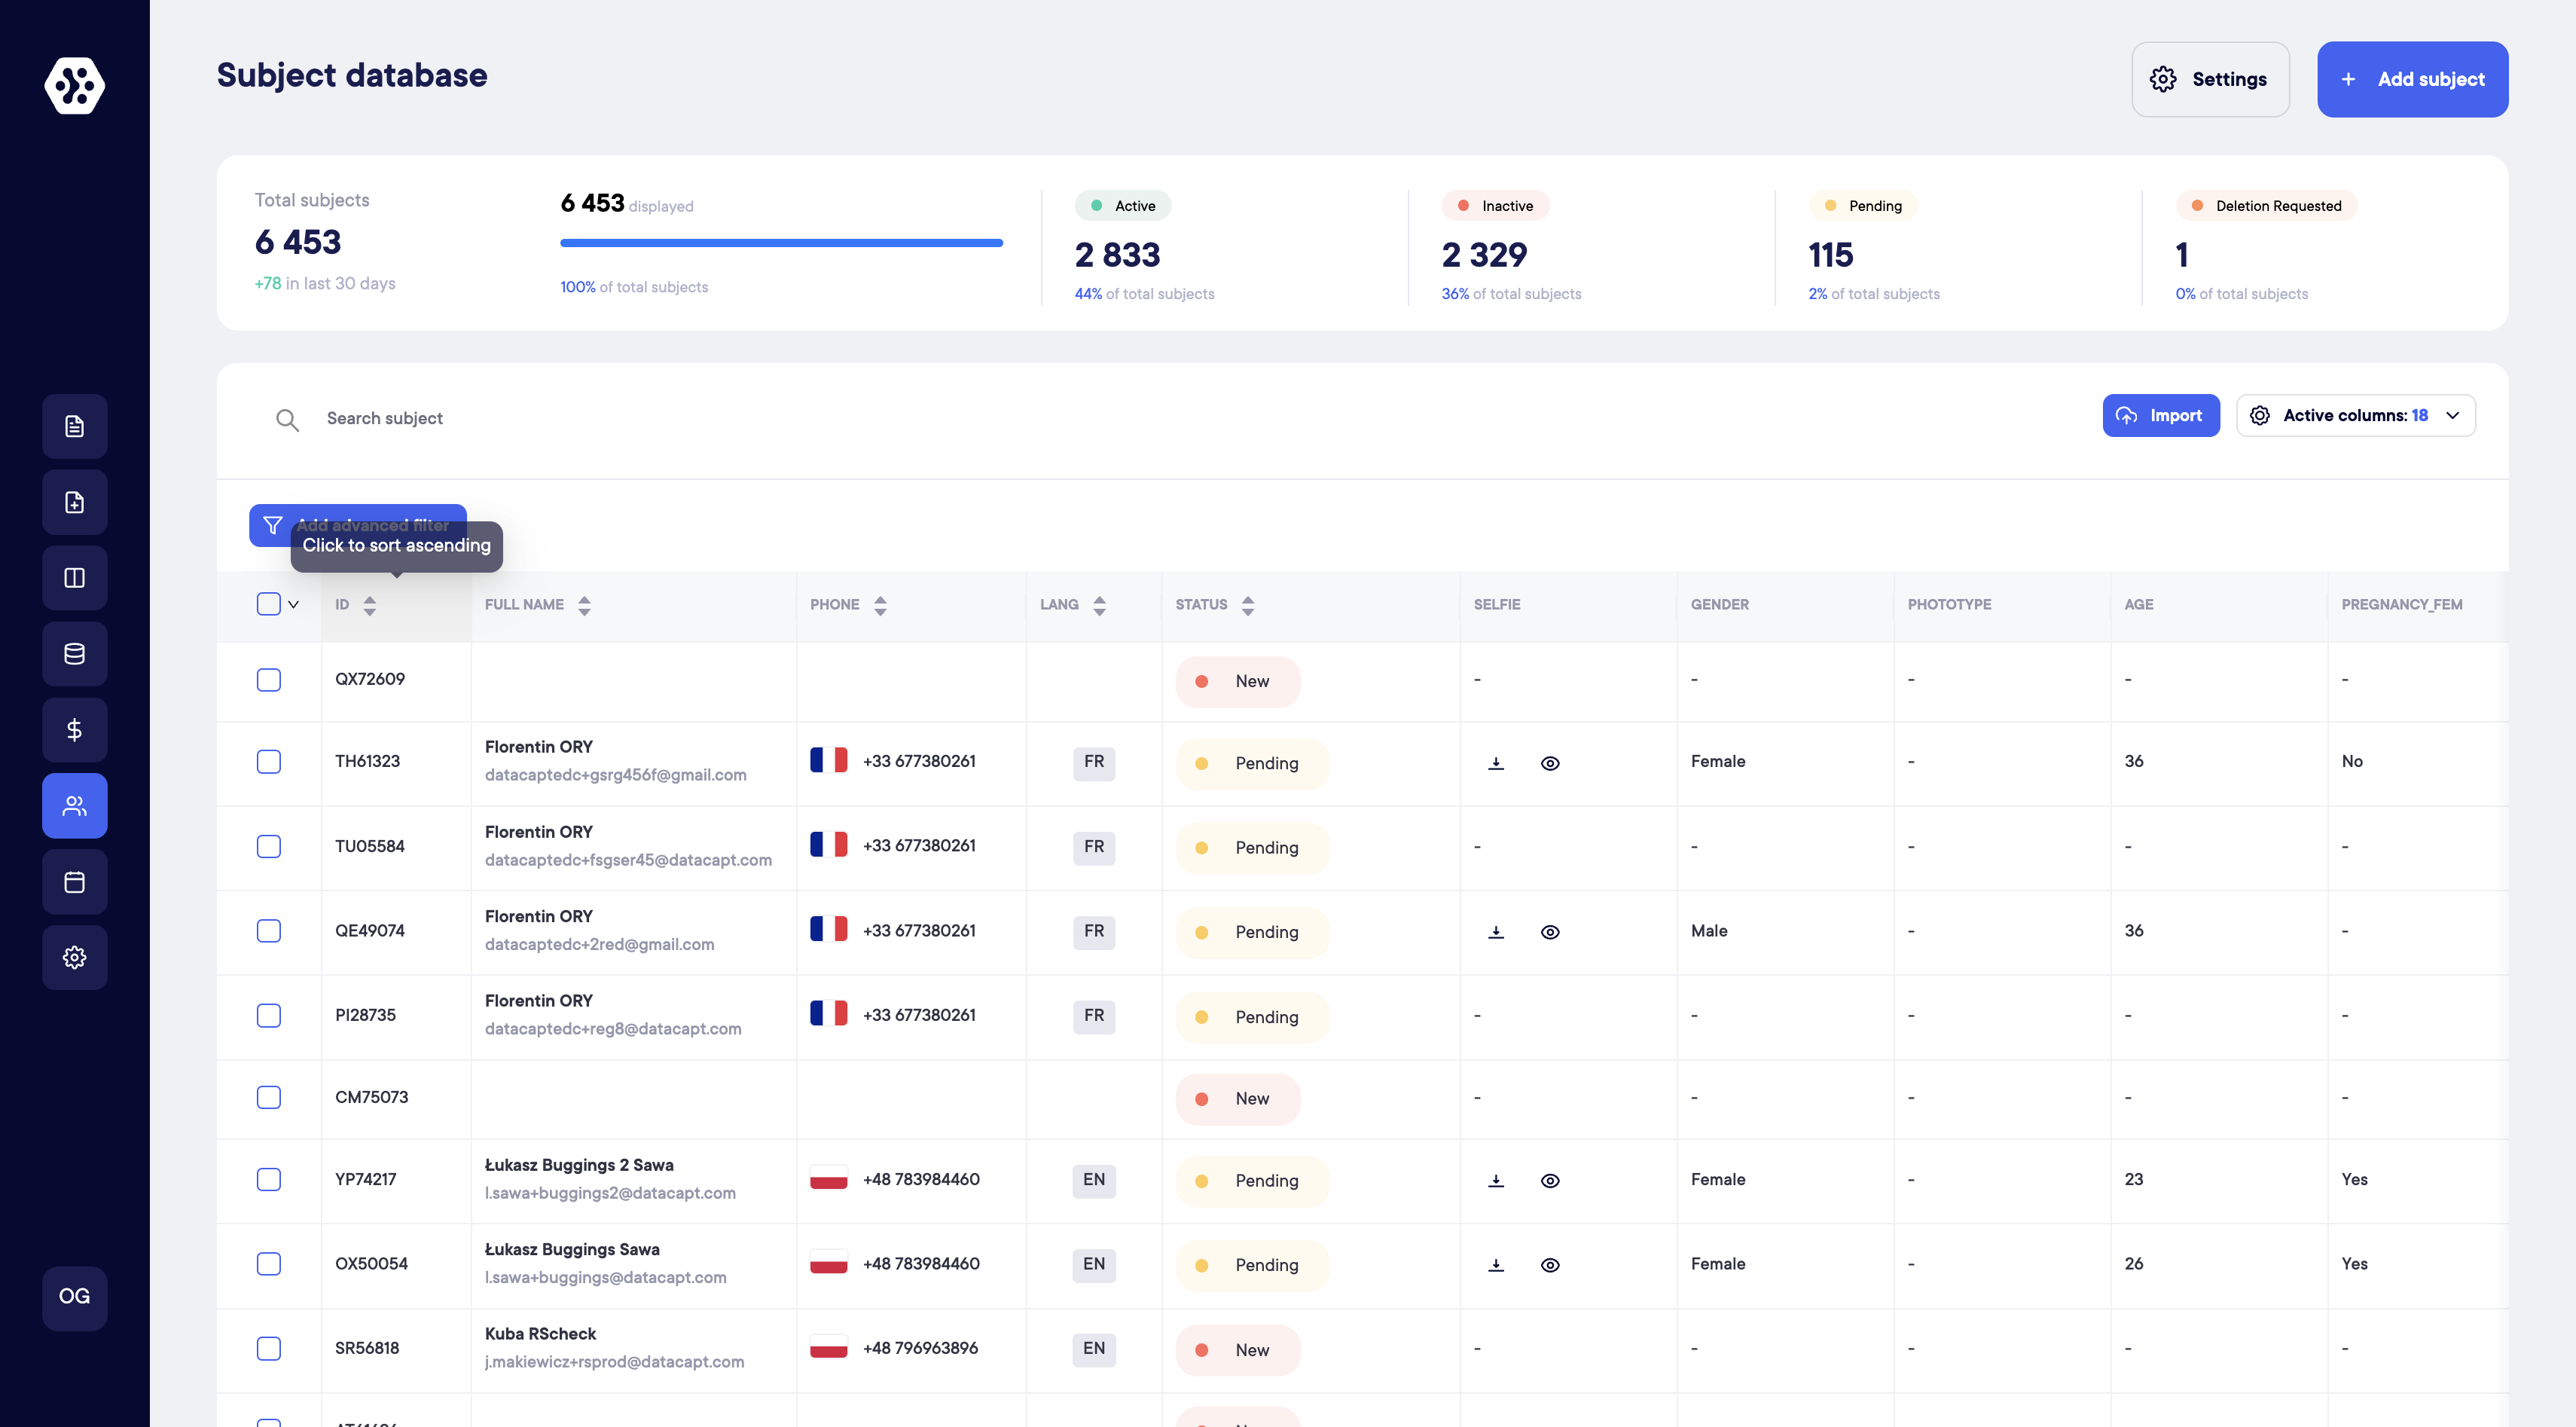
Task: Check the checkbox next to QX72609
Action: coord(268,680)
